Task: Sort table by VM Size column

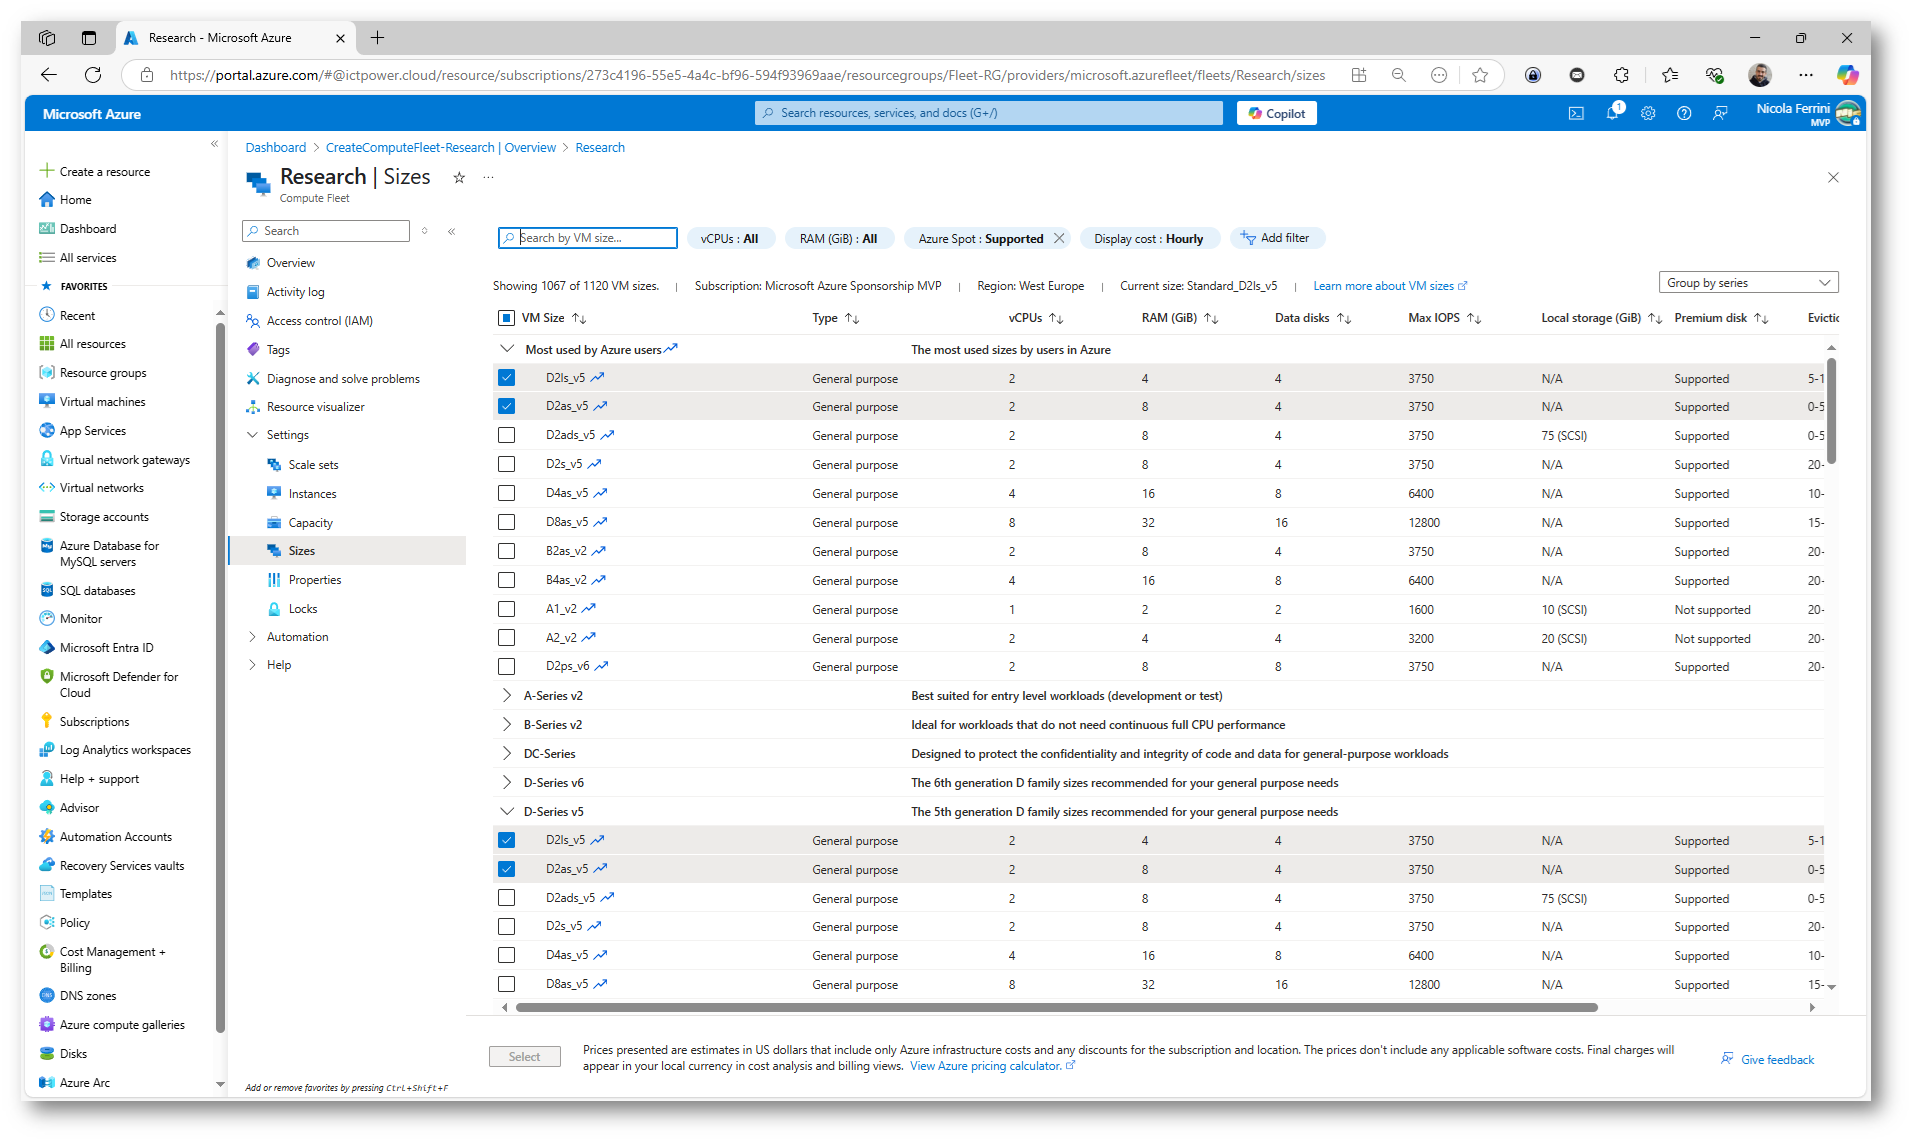Action: point(553,318)
